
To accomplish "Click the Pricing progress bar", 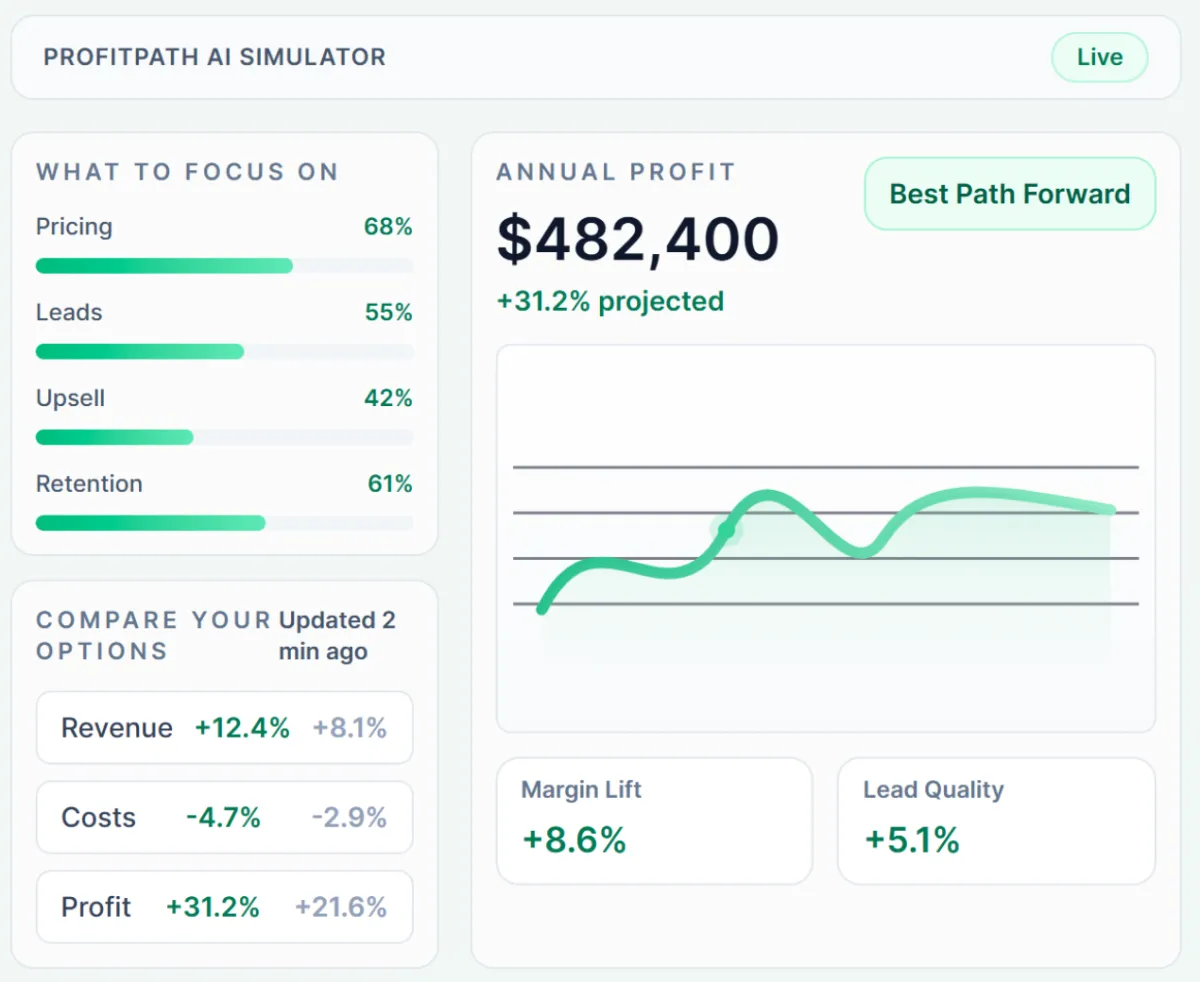I will pyautogui.click(x=224, y=266).
